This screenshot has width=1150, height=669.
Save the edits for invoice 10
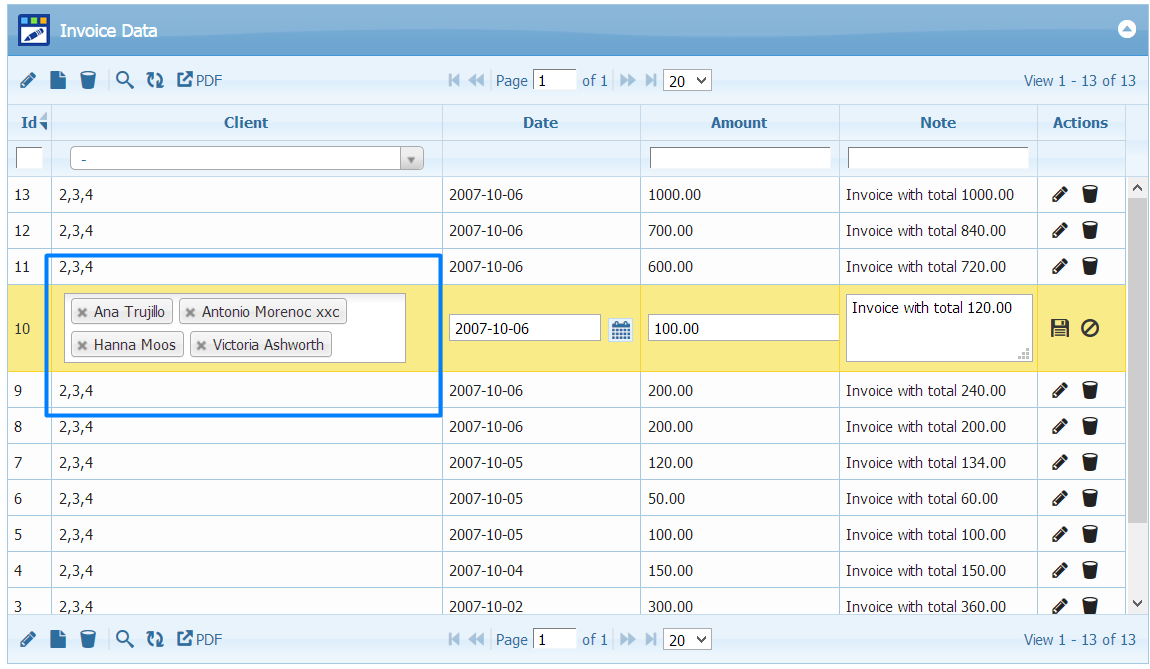tap(1059, 327)
